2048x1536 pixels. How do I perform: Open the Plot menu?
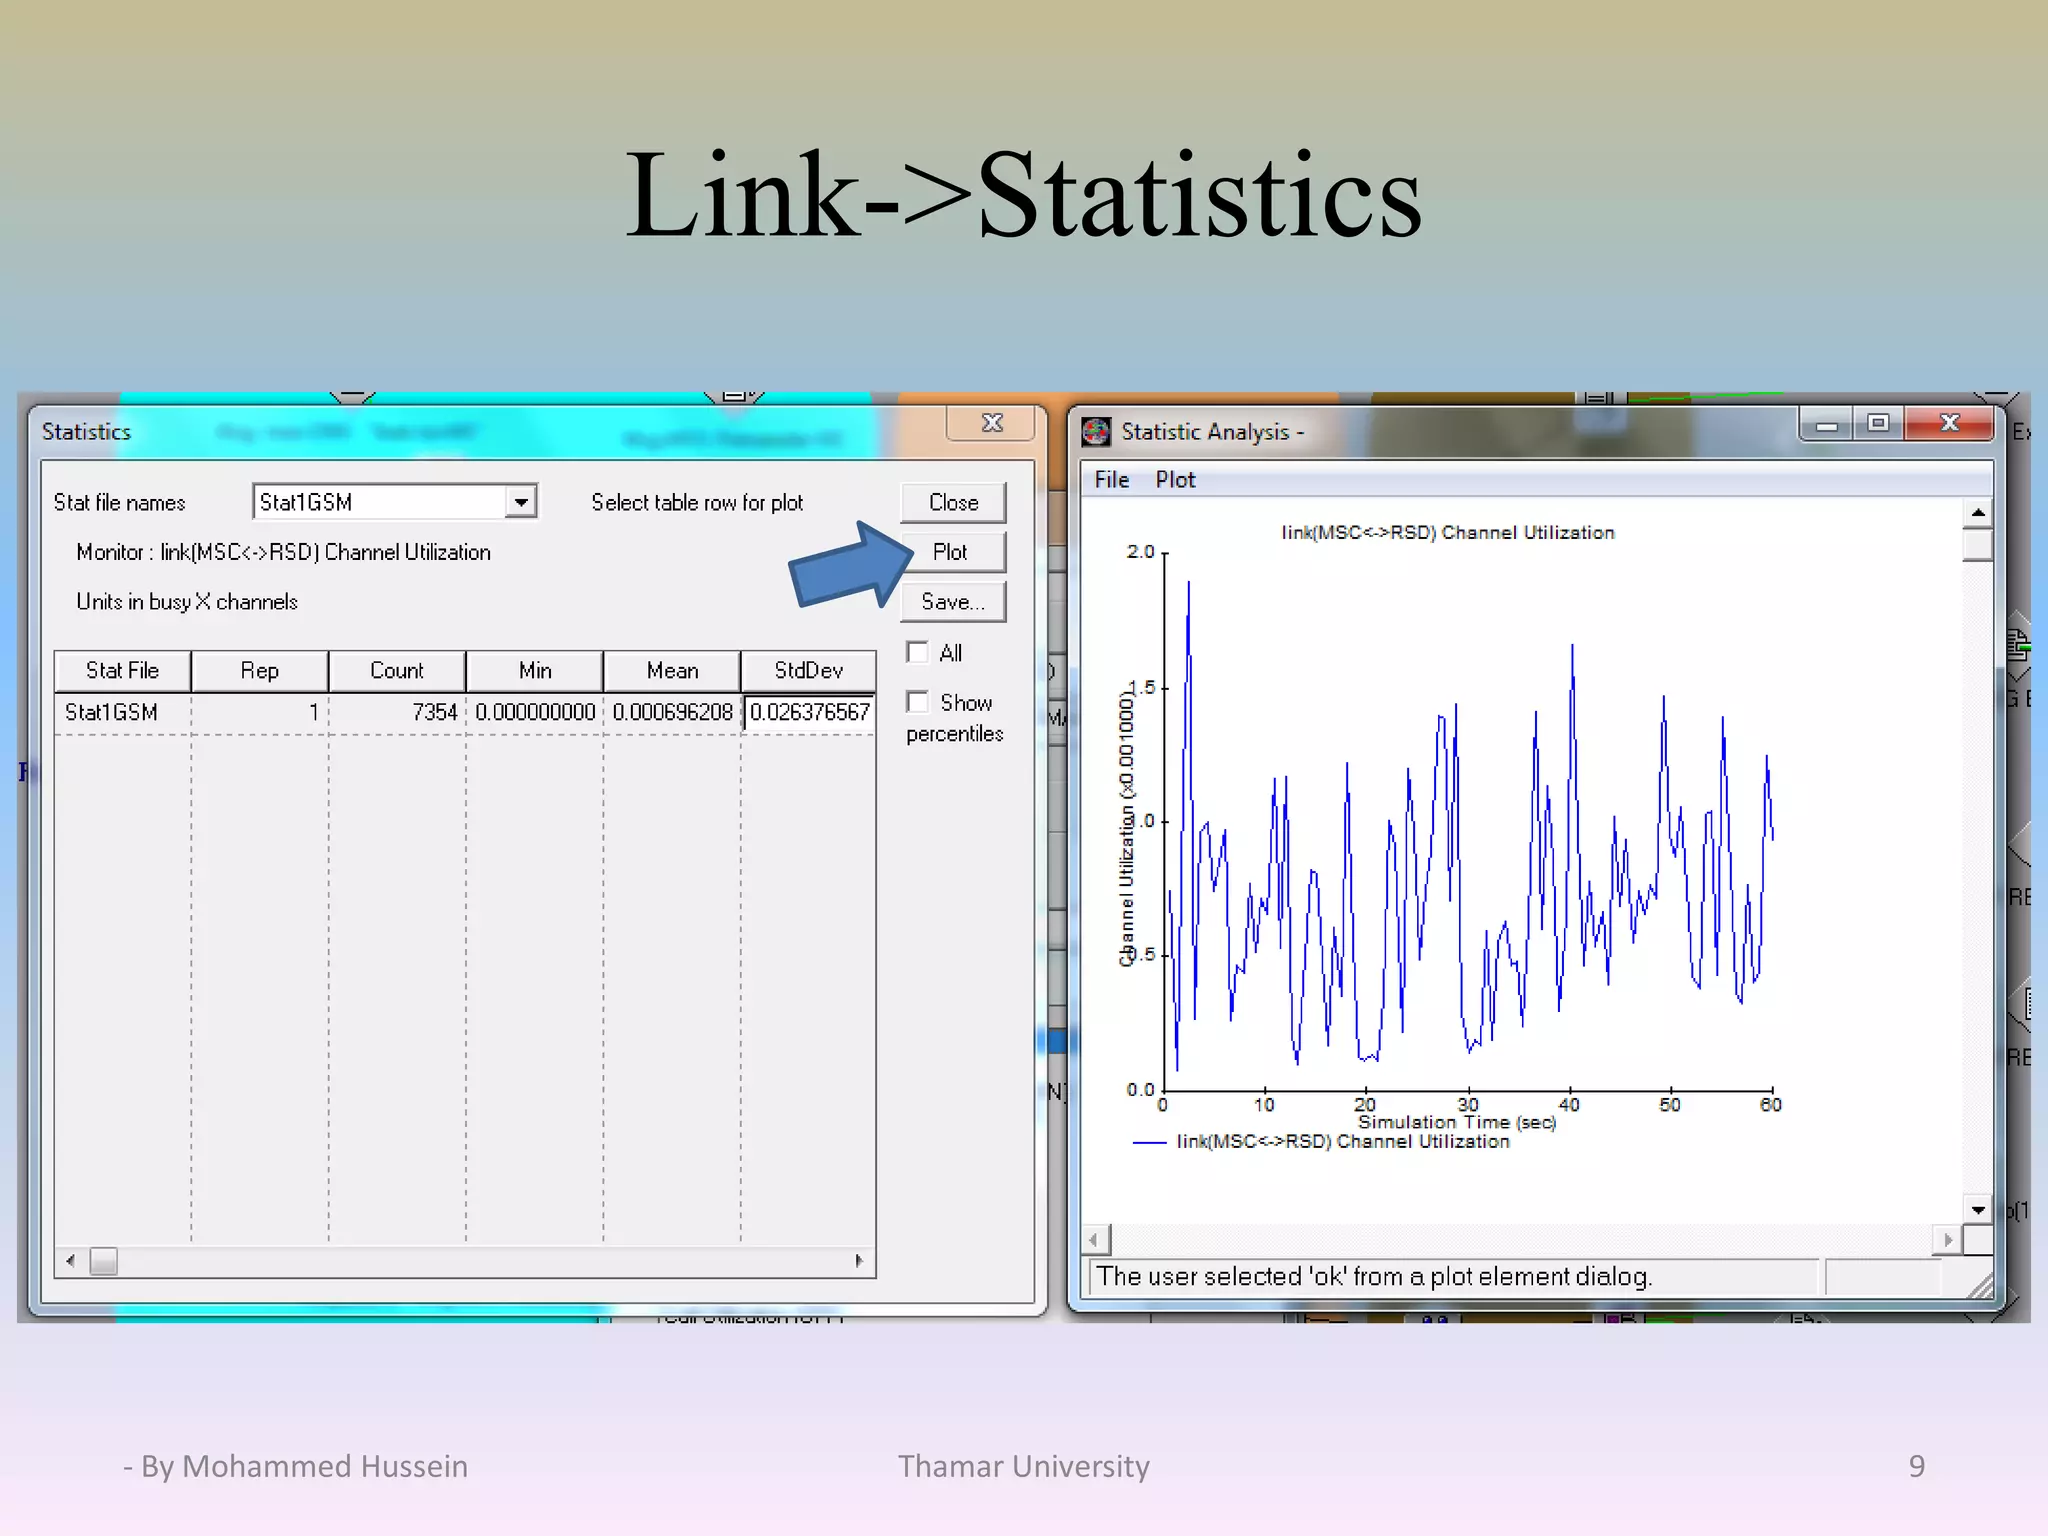click(x=1174, y=480)
